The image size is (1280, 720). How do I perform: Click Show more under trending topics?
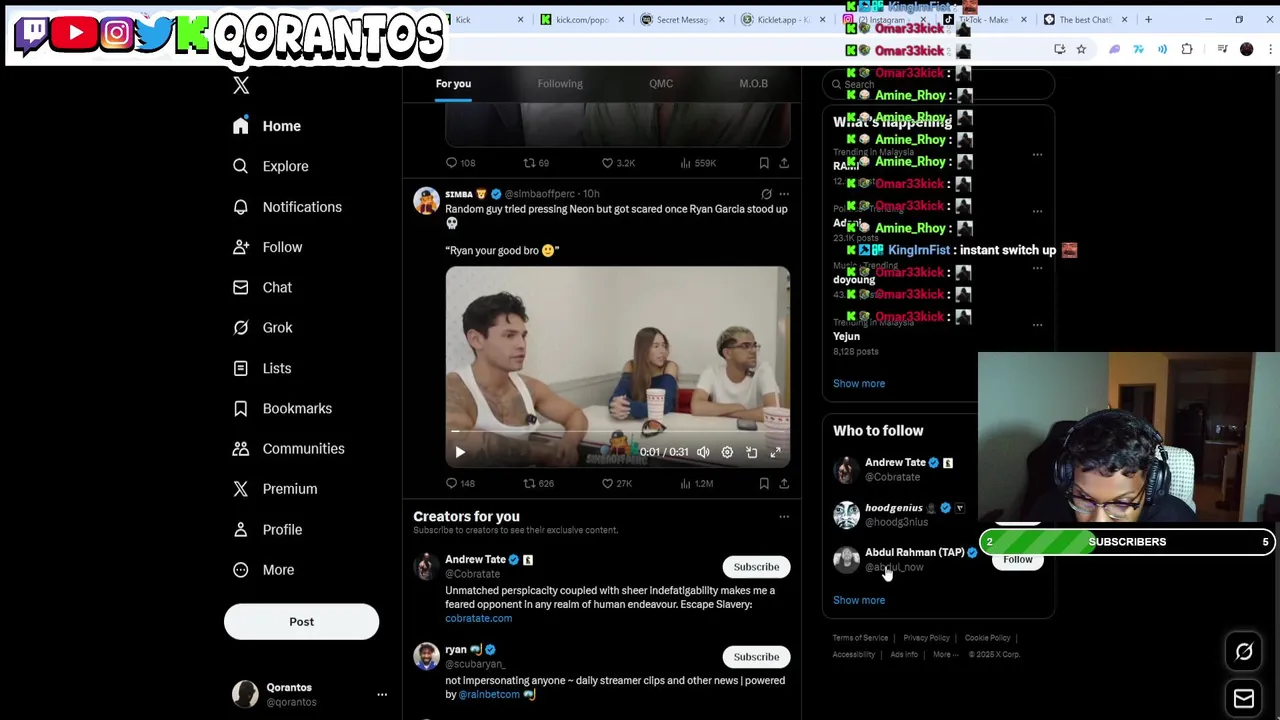[x=859, y=384]
